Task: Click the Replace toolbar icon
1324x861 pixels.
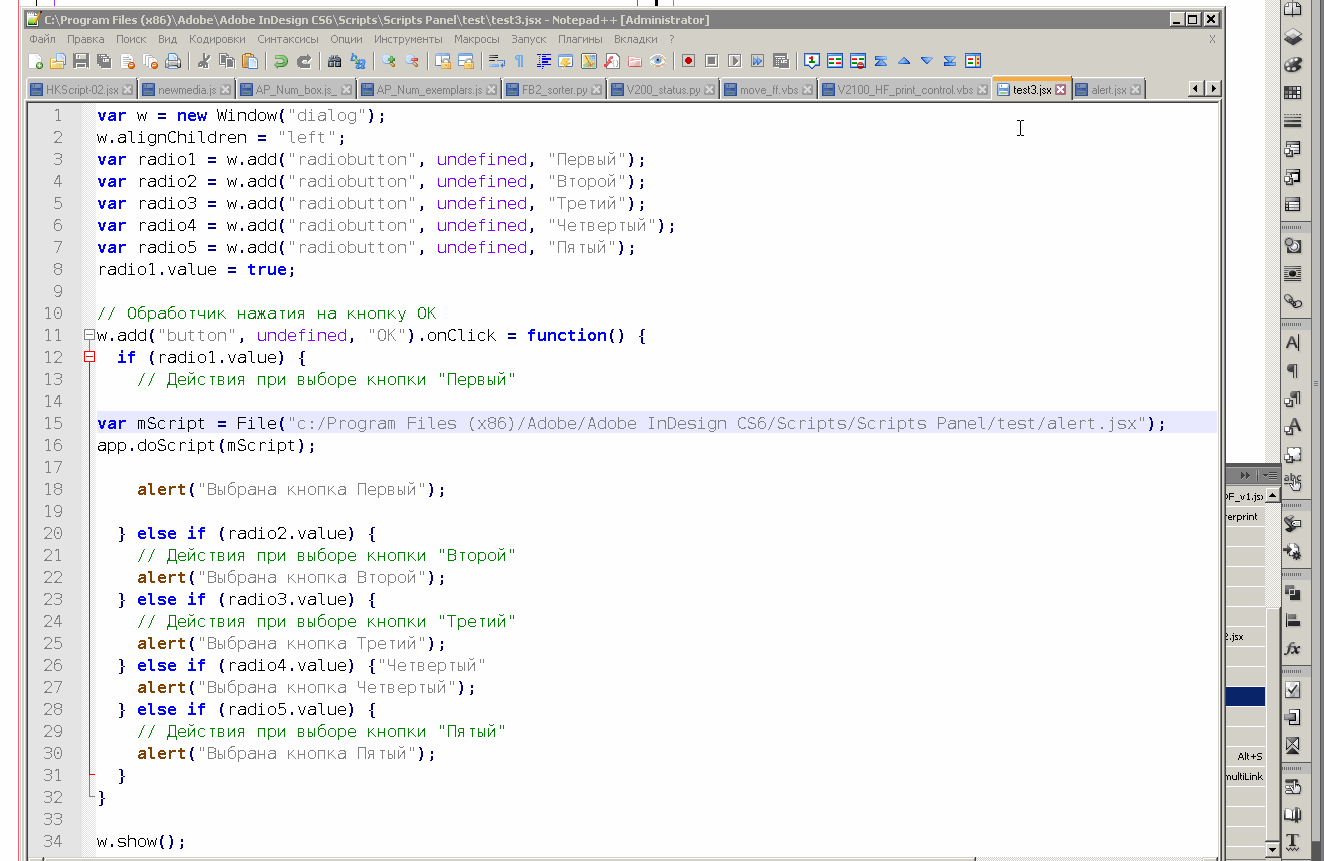Action: pyautogui.click(x=358, y=61)
